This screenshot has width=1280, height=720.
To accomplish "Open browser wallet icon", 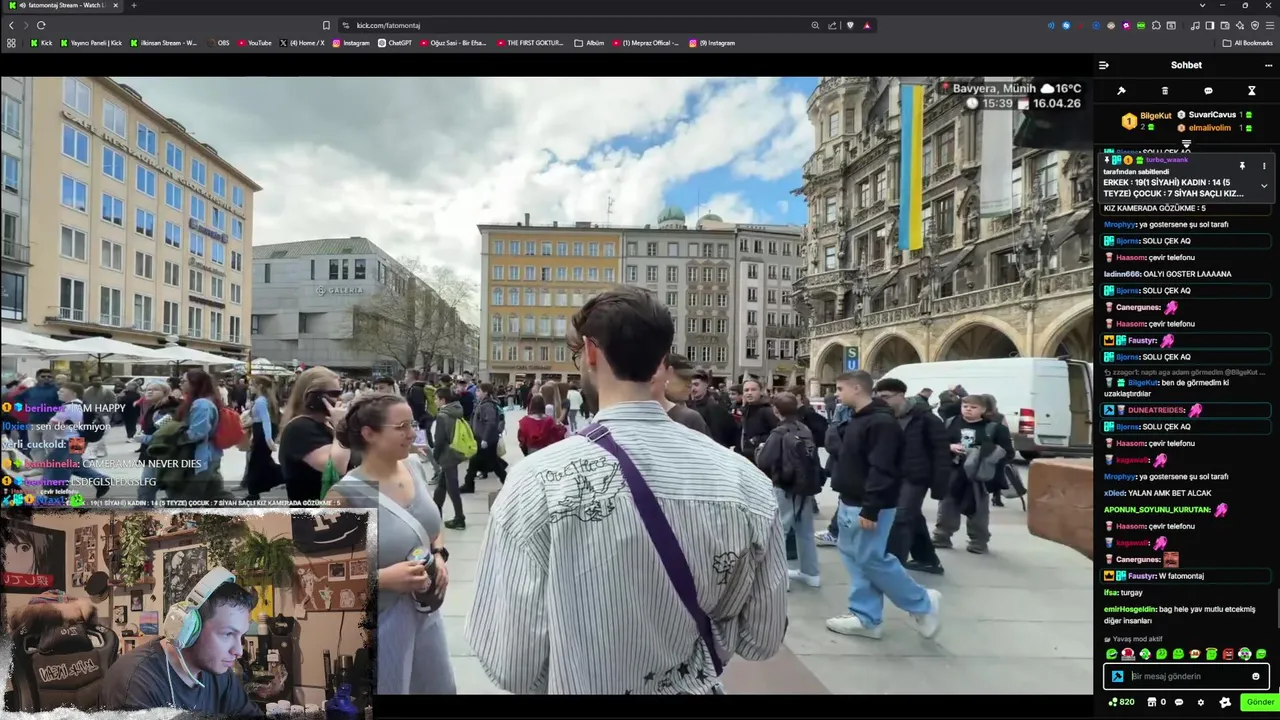I will [x=1225, y=25].
